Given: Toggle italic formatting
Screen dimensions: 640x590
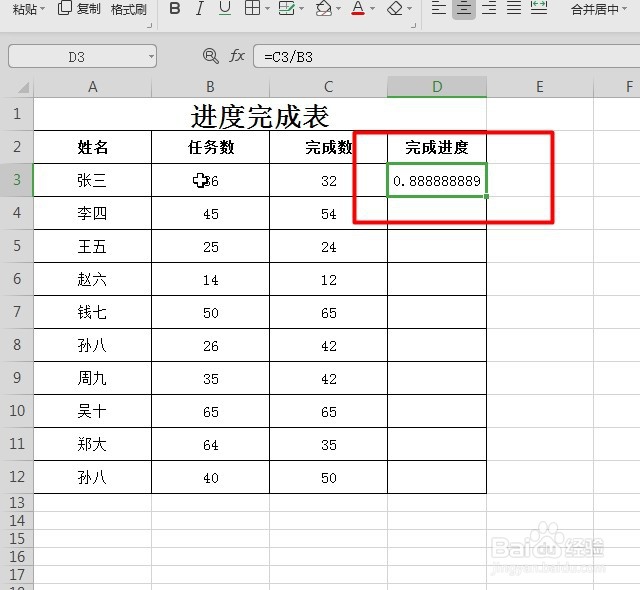Looking at the screenshot, I should click(199, 8).
